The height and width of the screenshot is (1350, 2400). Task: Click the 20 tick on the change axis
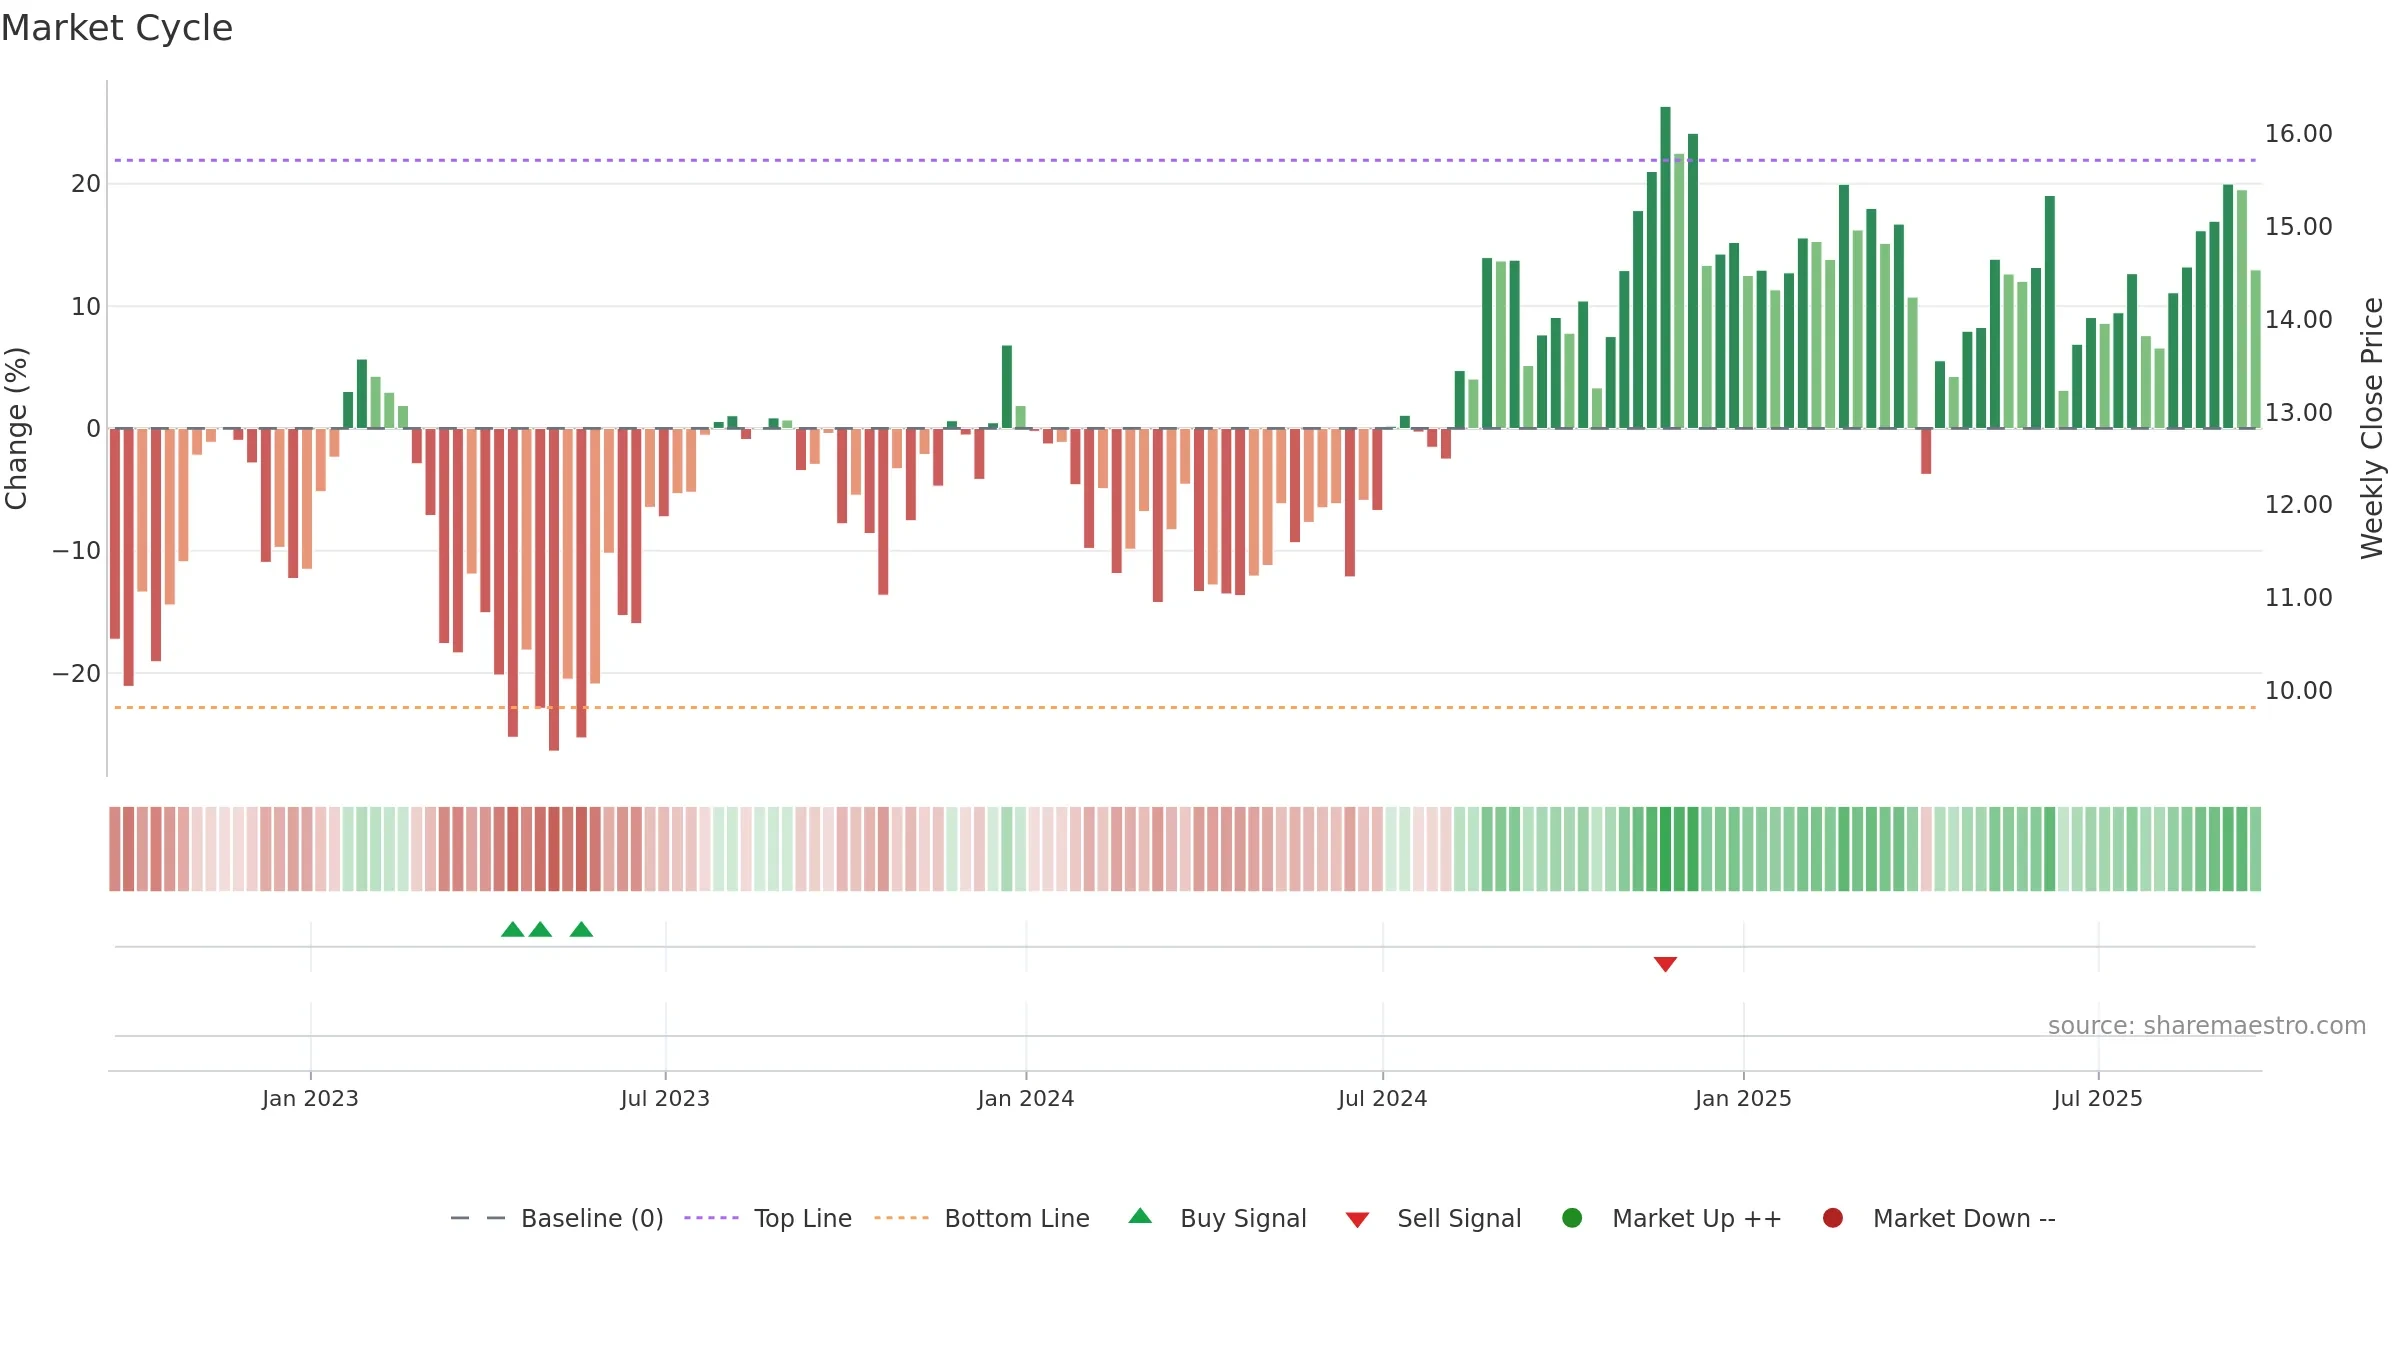coord(86,183)
